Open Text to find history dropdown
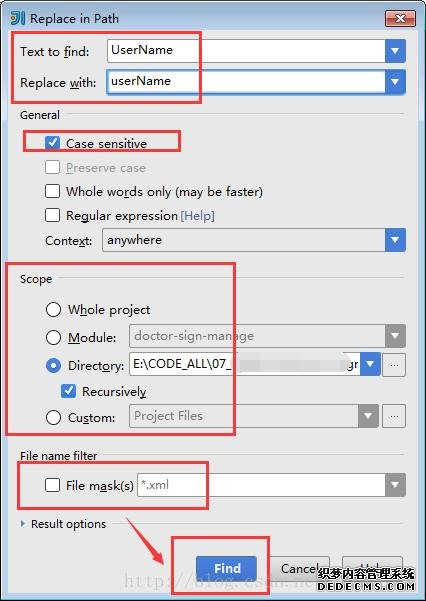This screenshot has height=601, width=426. pos(395,51)
